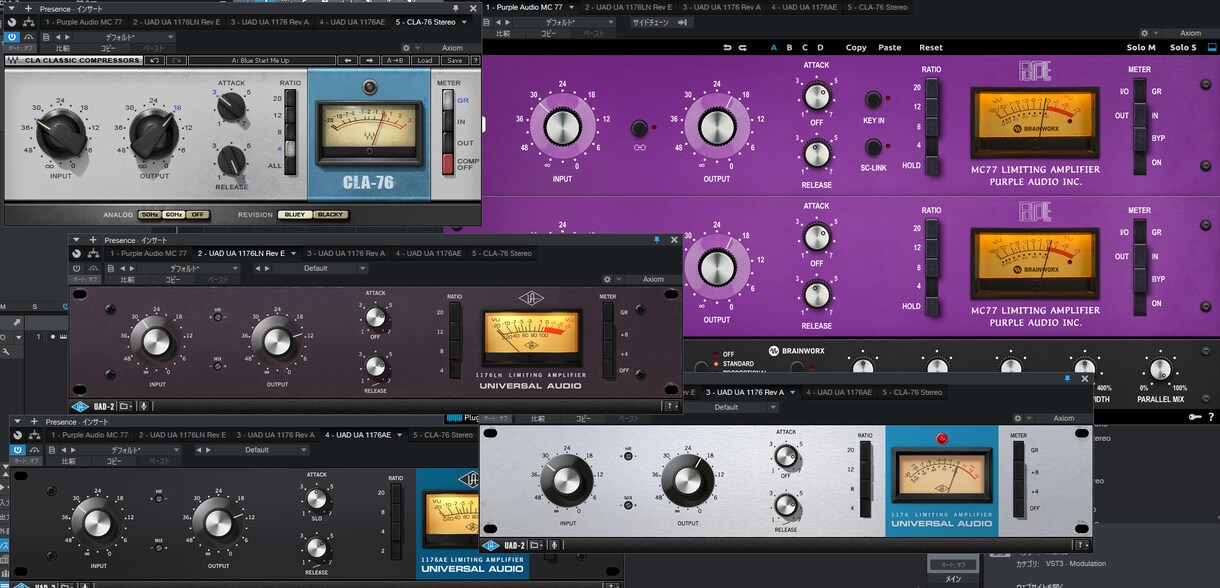Select ratio 20 on CLA-76
1220x588 pixels.
[x=291, y=99]
